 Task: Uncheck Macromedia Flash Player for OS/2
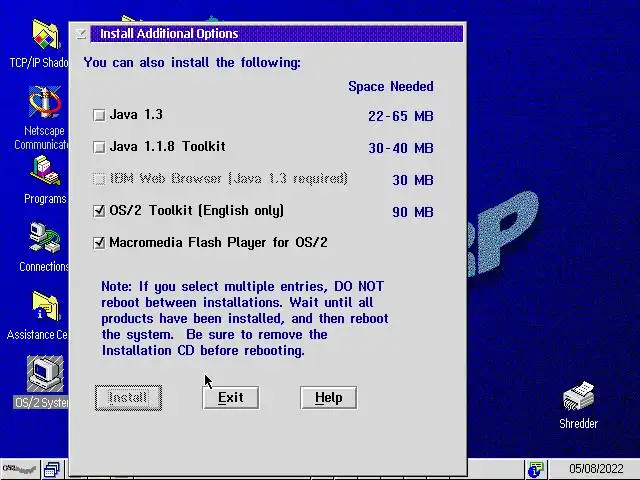click(99, 243)
